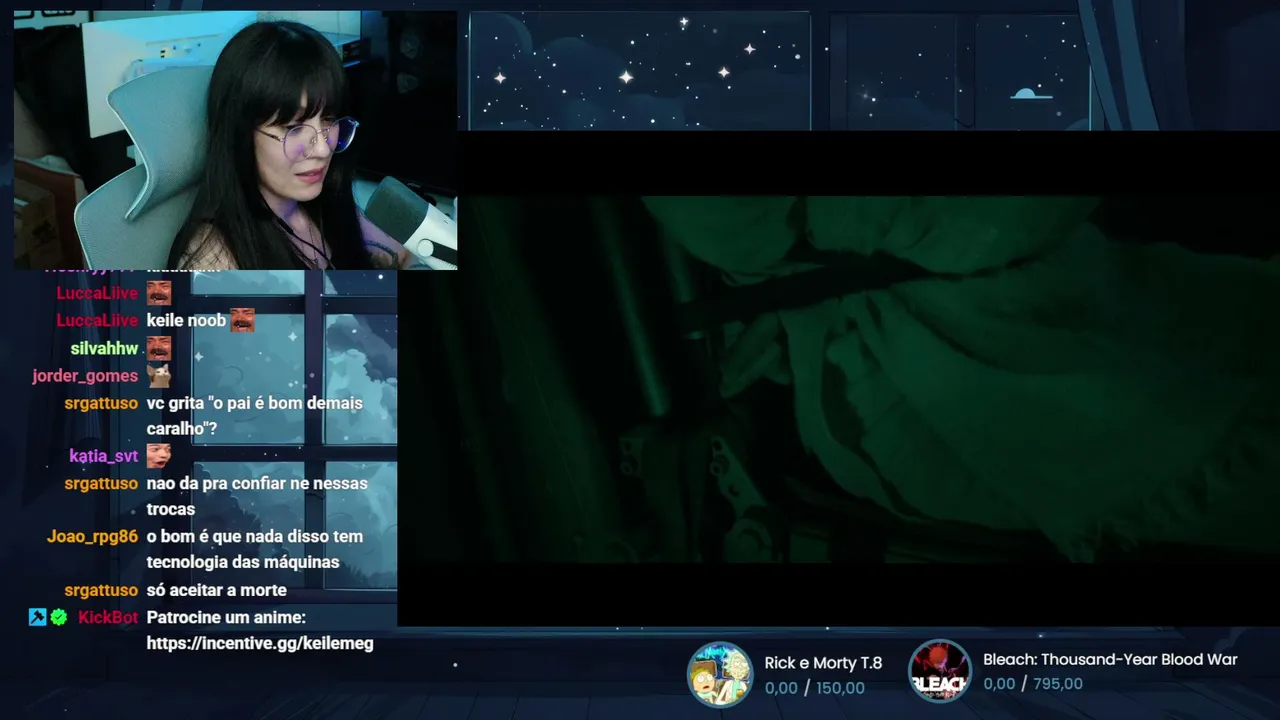Click the Rick e Morty round avatar
Screen dimensions: 1280x720
[720, 674]
